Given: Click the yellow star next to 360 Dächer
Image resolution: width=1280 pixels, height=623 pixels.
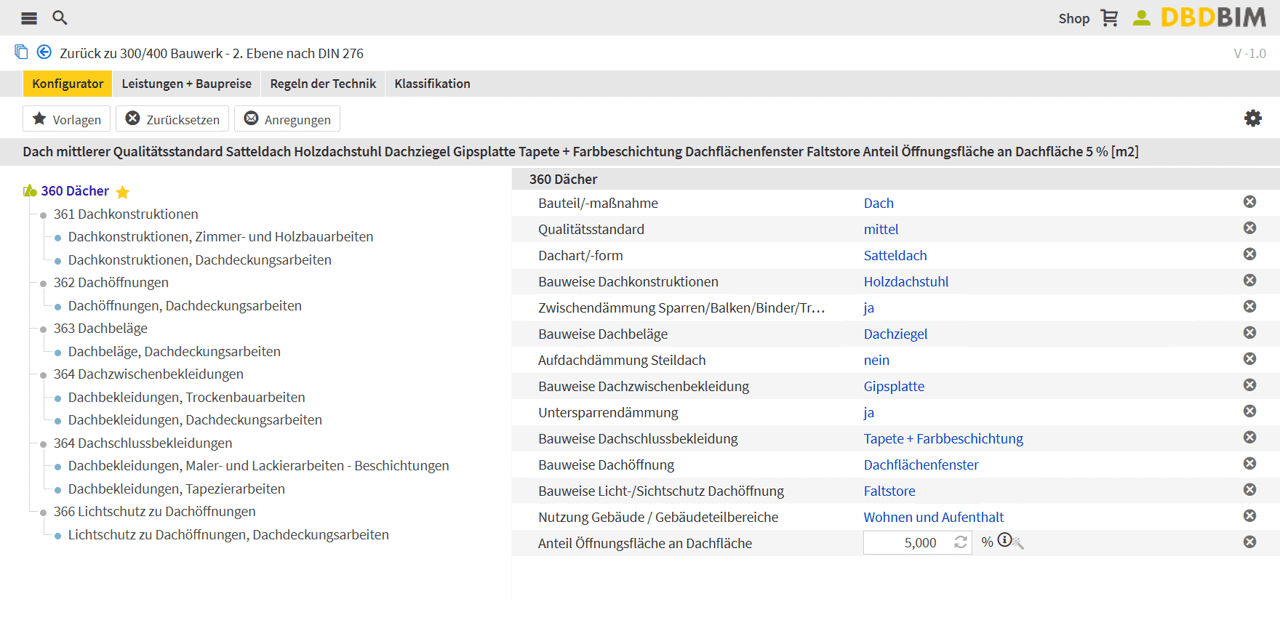Looking at the screenshot, I should pyautogui.click(x=122, y=192).
